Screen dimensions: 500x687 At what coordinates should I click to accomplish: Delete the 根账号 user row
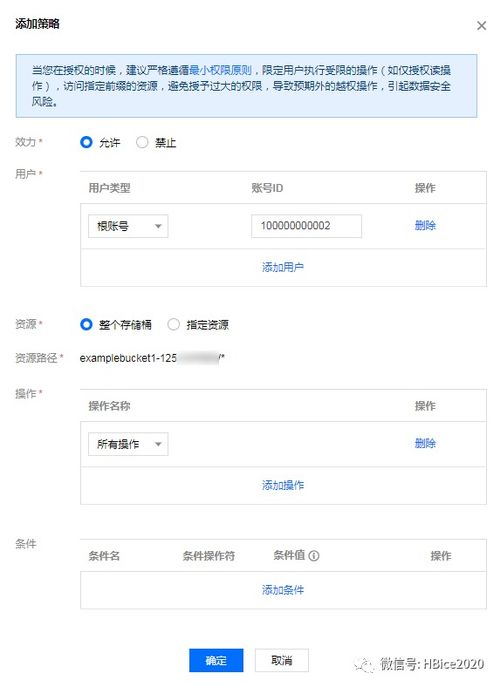[425, 226]
